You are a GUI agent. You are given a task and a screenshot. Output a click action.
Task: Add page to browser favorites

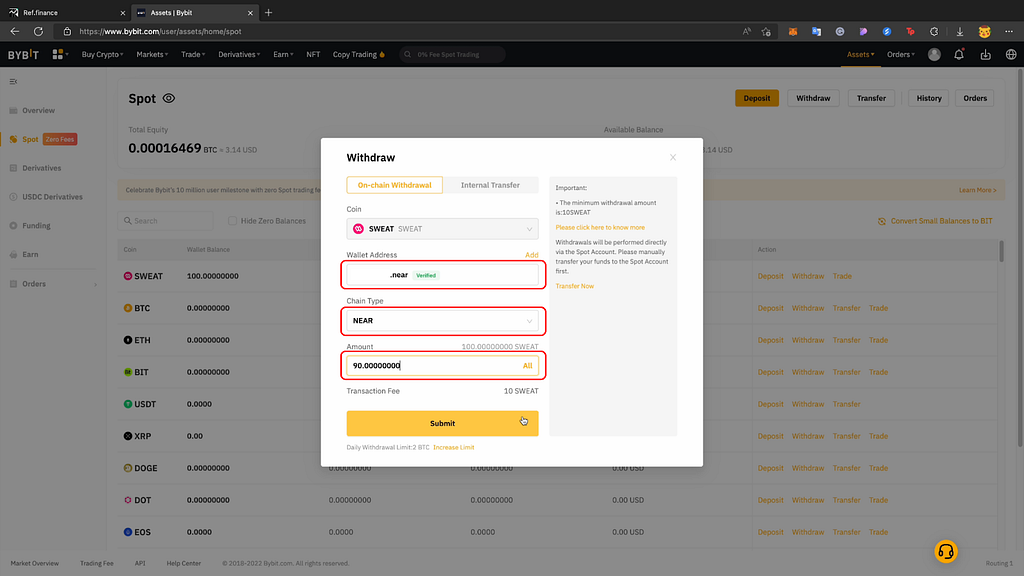[x=766, y=31]
